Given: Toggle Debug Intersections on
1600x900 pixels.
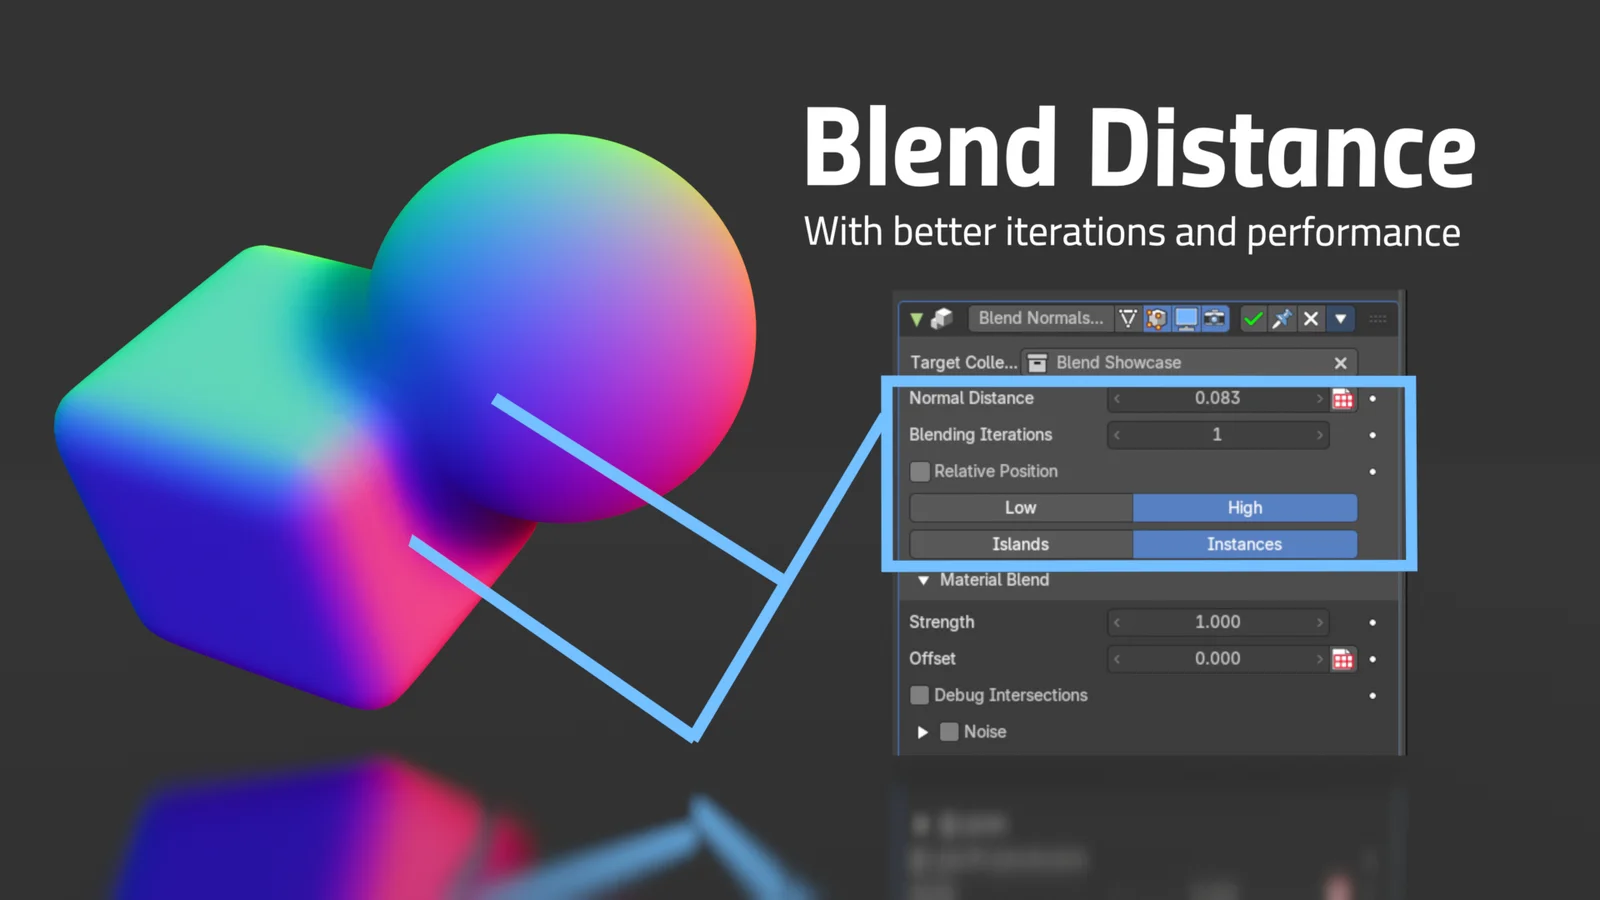Looking at the screenshot, I should pyautogui.click(x=919, y=695).
